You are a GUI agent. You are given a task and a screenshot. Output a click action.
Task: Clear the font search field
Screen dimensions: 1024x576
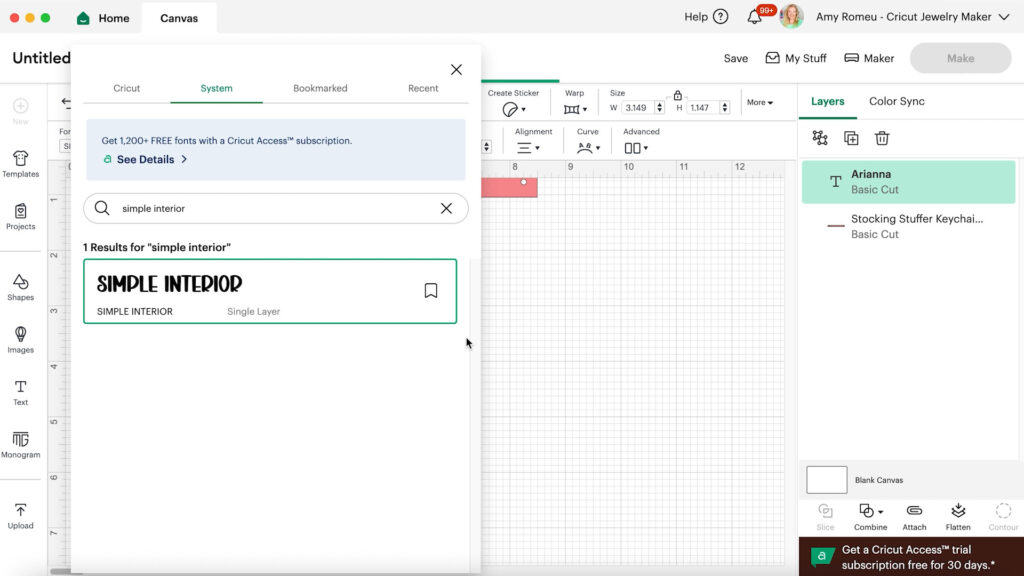(446, 208)
